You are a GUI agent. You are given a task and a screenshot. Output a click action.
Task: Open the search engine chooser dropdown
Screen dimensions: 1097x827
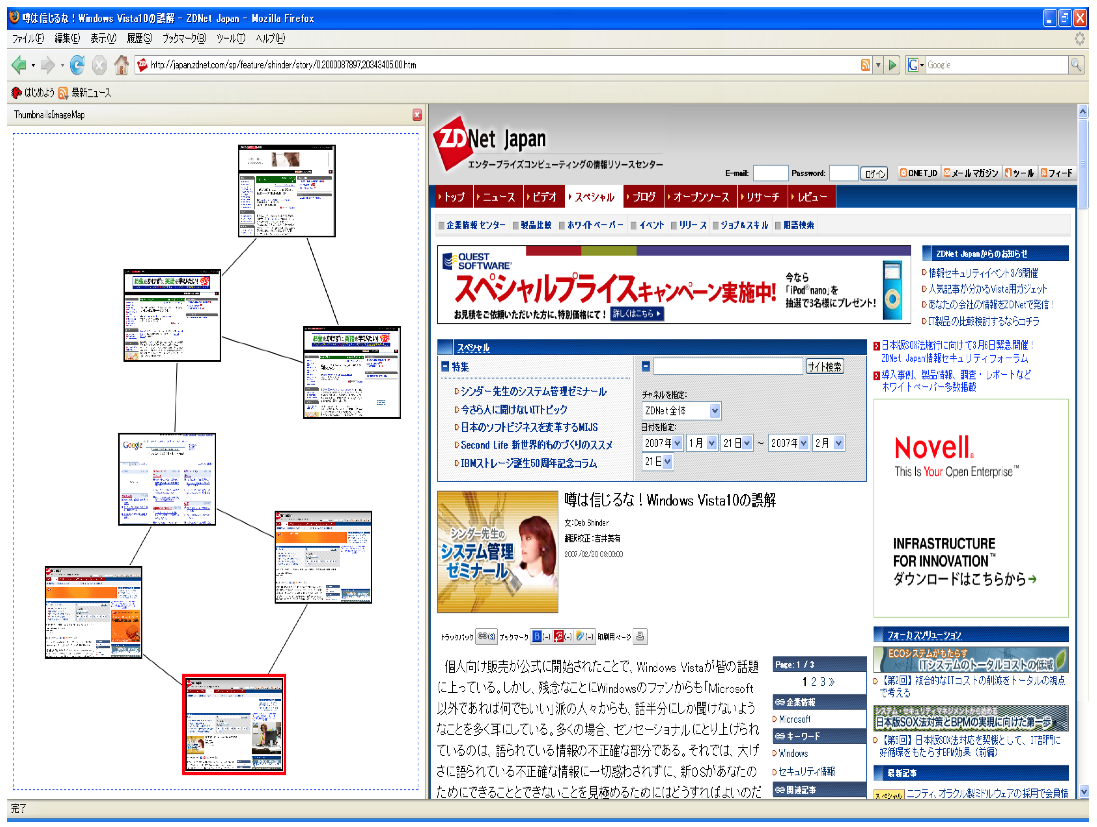[x=922, y=65]
